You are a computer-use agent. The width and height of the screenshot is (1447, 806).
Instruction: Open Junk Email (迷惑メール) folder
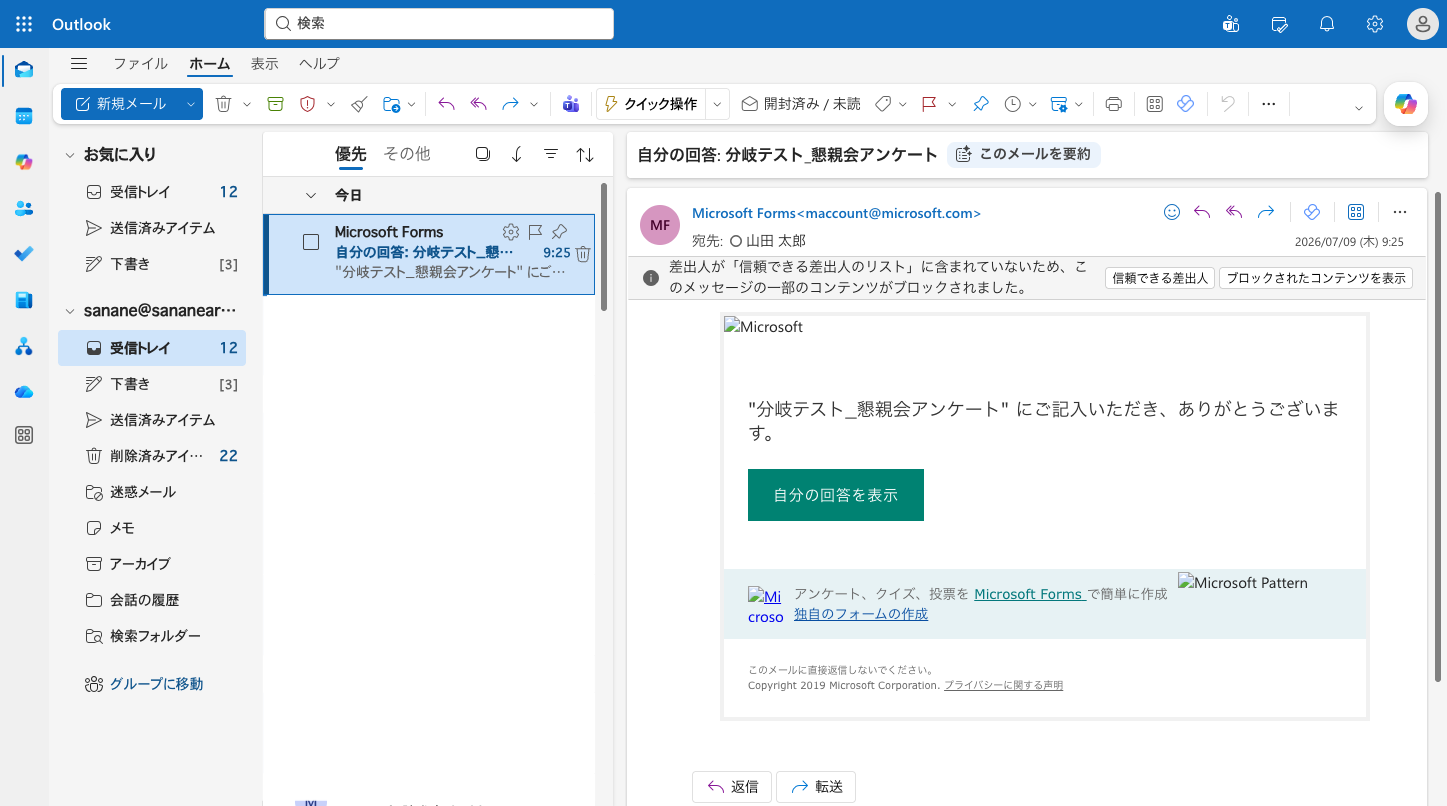click(x=152, y=492)
